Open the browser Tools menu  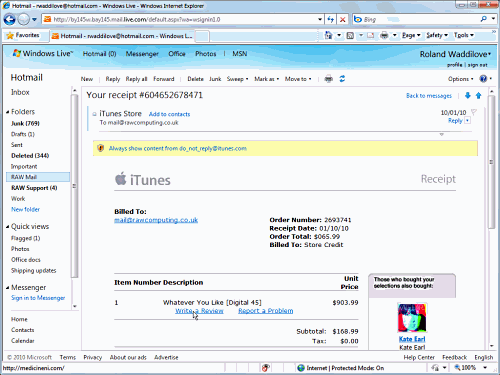[464, 35]
